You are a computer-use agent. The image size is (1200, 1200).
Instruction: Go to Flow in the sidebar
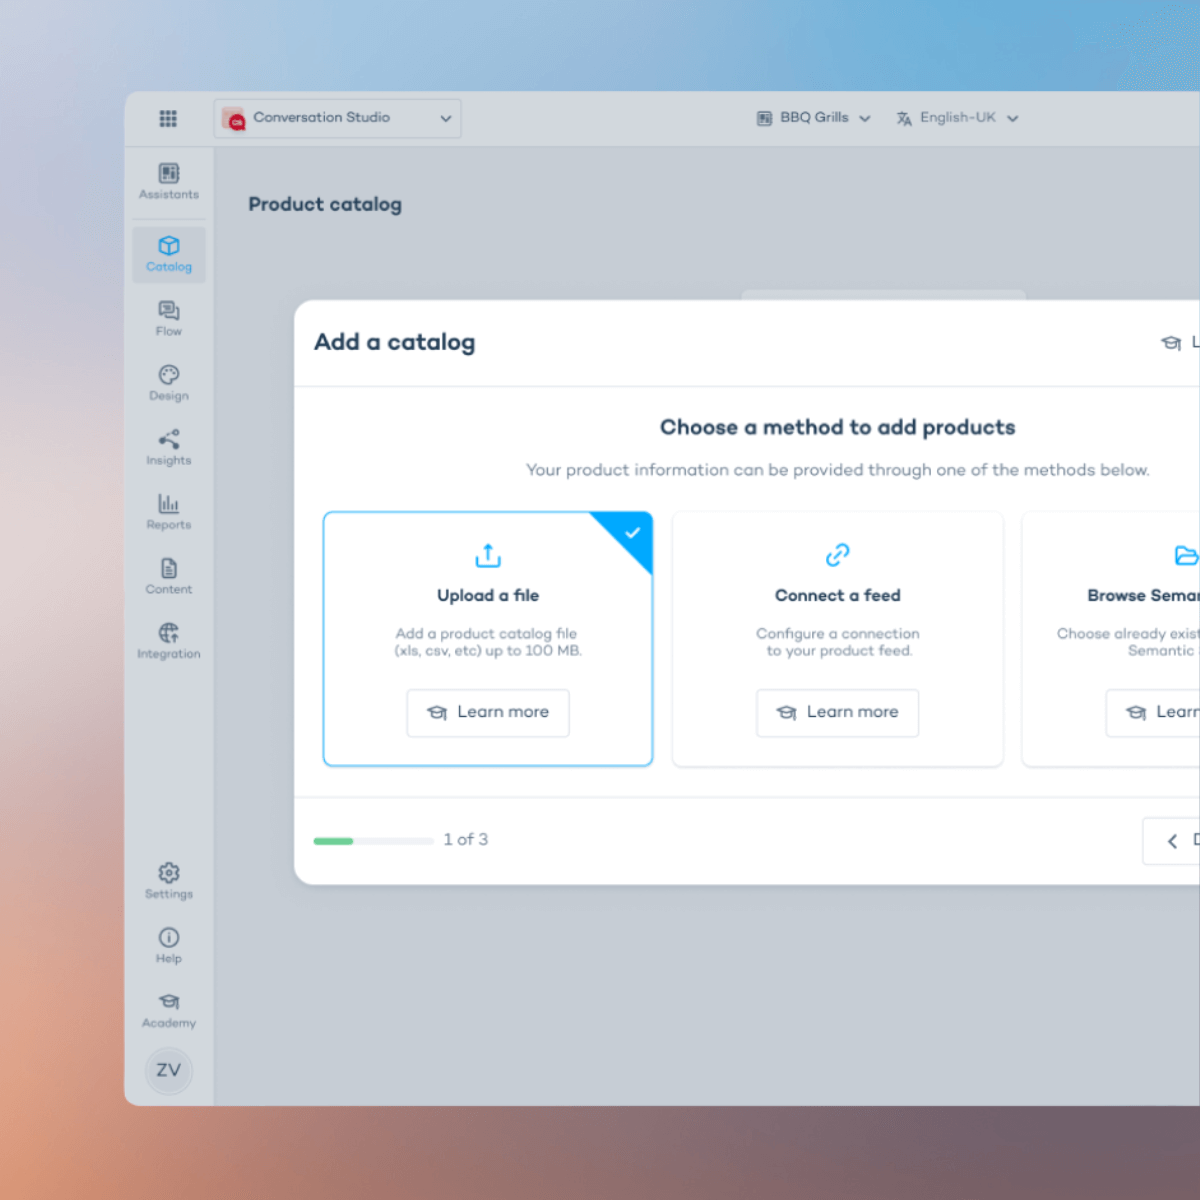coord(169,318)
